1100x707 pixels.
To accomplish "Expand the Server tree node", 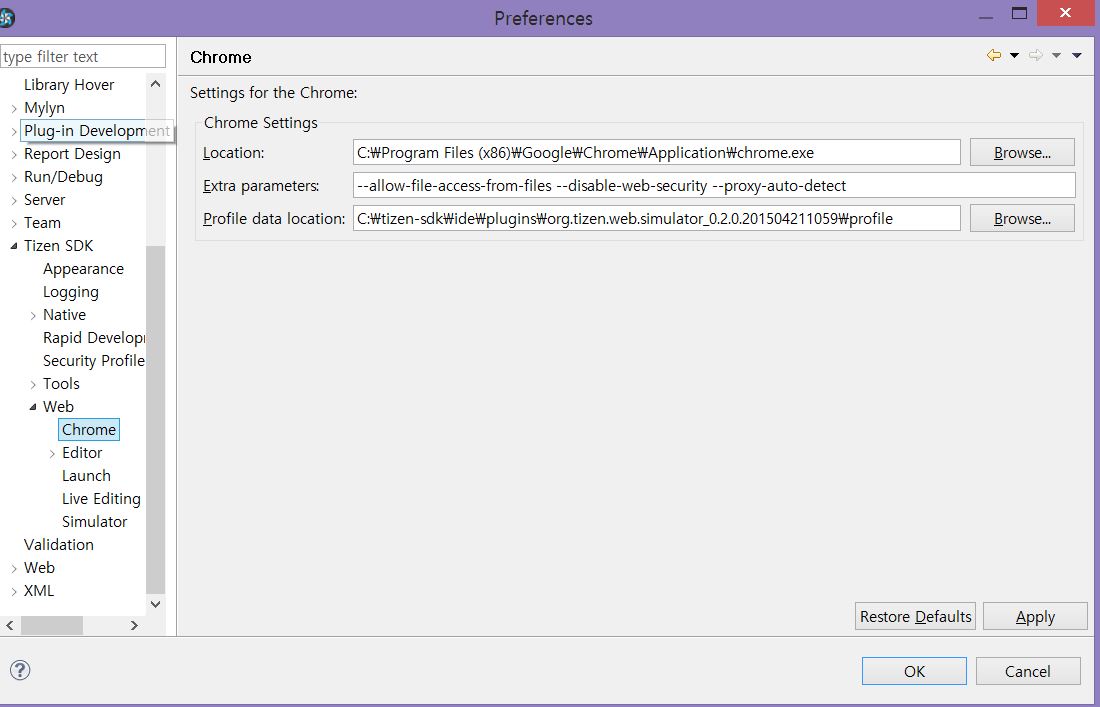I will click(x=14, y=201).
